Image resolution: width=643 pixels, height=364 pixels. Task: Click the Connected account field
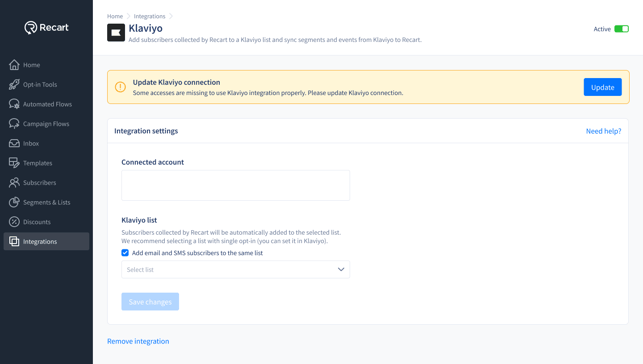235,185
